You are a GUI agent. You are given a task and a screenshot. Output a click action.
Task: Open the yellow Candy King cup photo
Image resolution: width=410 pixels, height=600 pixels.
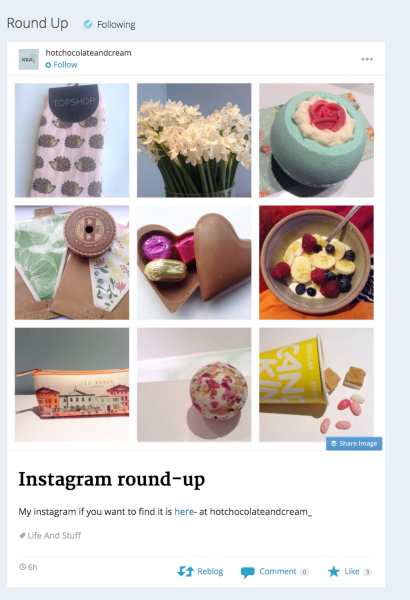316,385
